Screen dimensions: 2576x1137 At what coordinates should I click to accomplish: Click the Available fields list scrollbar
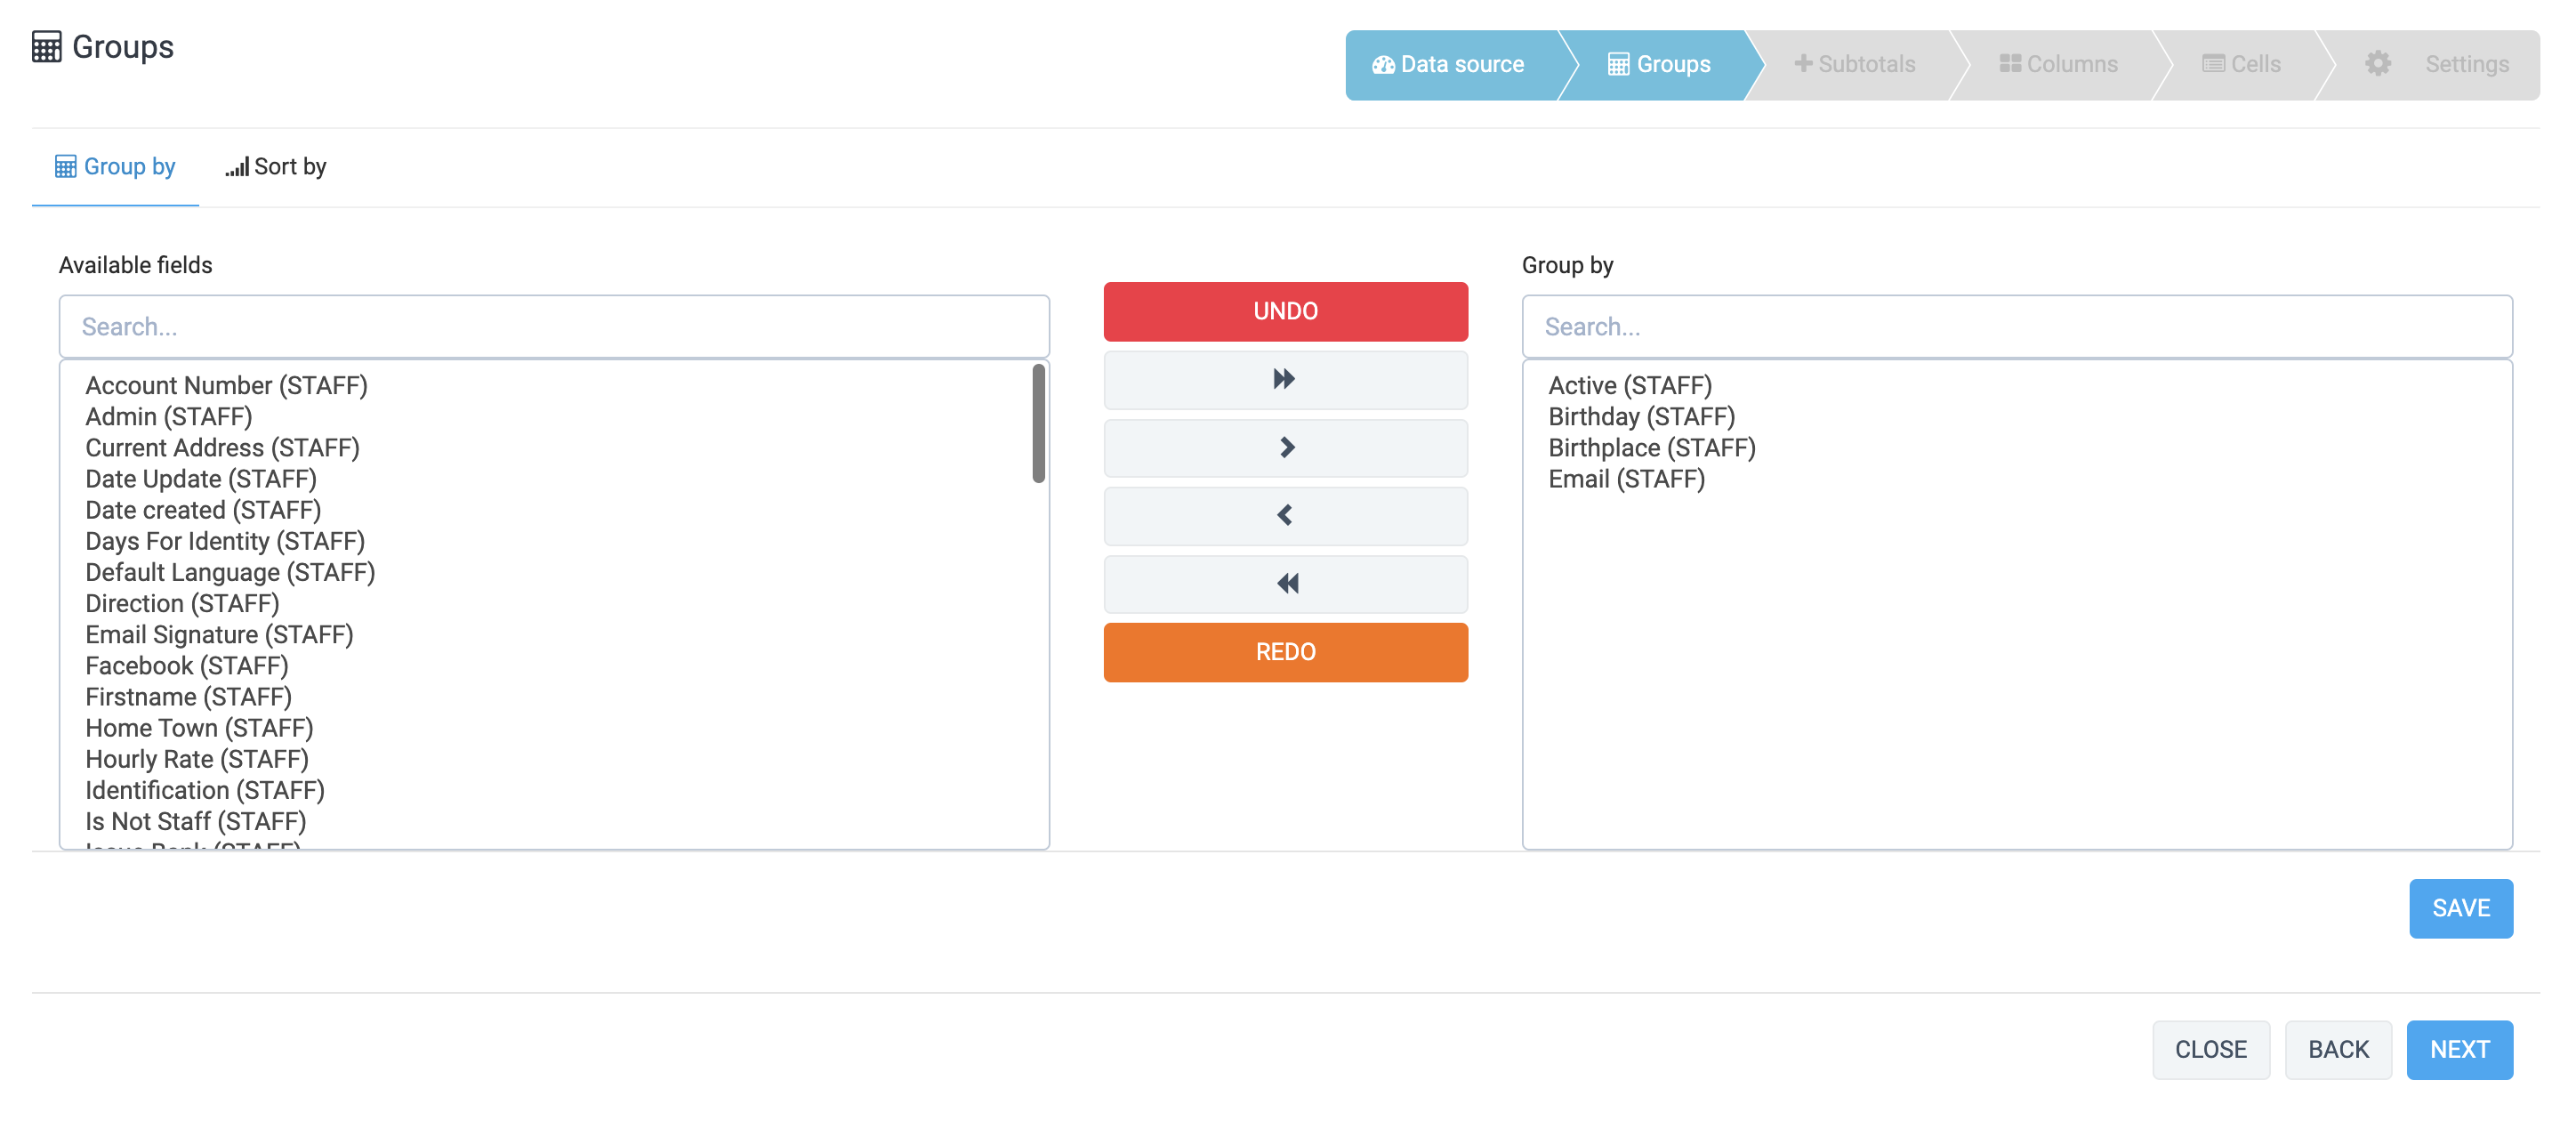pyautogui.click(x=1038, y=424)
